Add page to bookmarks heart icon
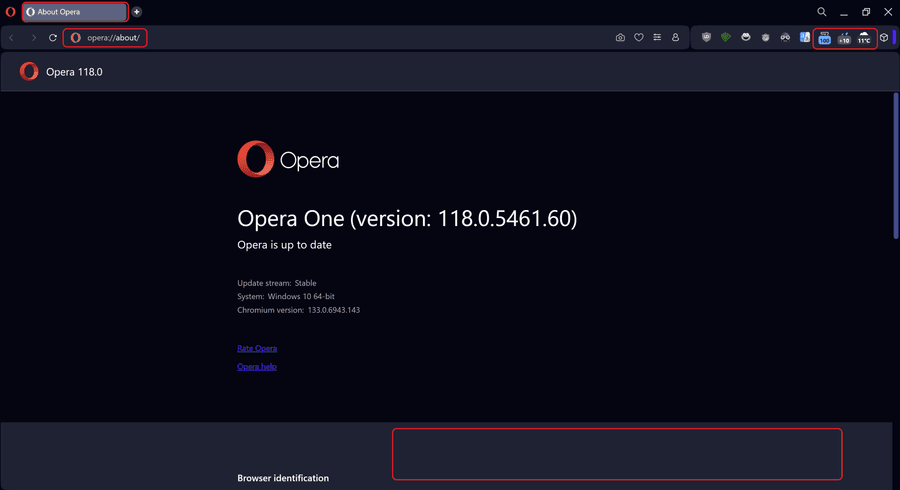 point(639,37)
